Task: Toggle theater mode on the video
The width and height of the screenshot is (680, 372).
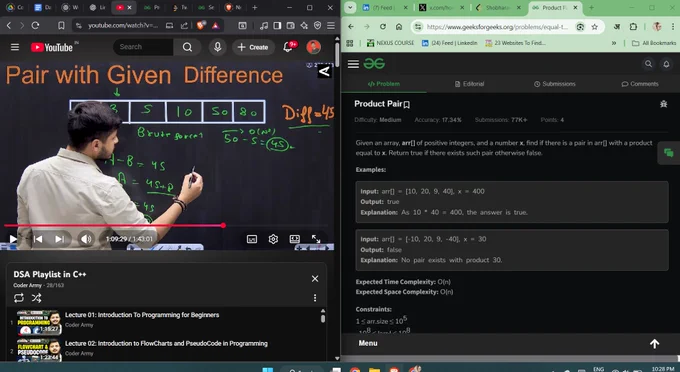Action: 294,239
